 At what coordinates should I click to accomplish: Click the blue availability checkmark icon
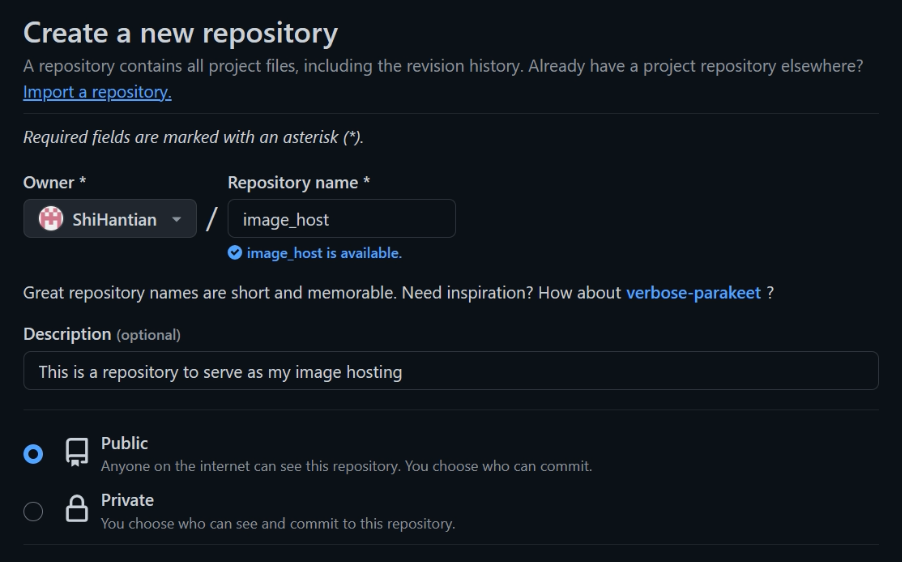click(235, 253)
